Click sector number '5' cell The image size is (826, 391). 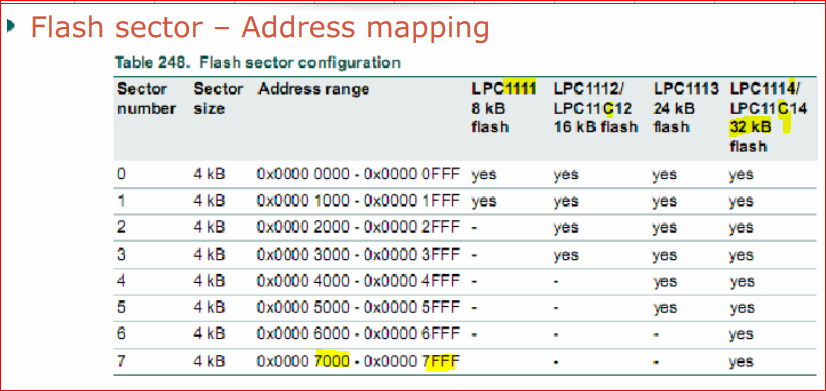point(121,308)
